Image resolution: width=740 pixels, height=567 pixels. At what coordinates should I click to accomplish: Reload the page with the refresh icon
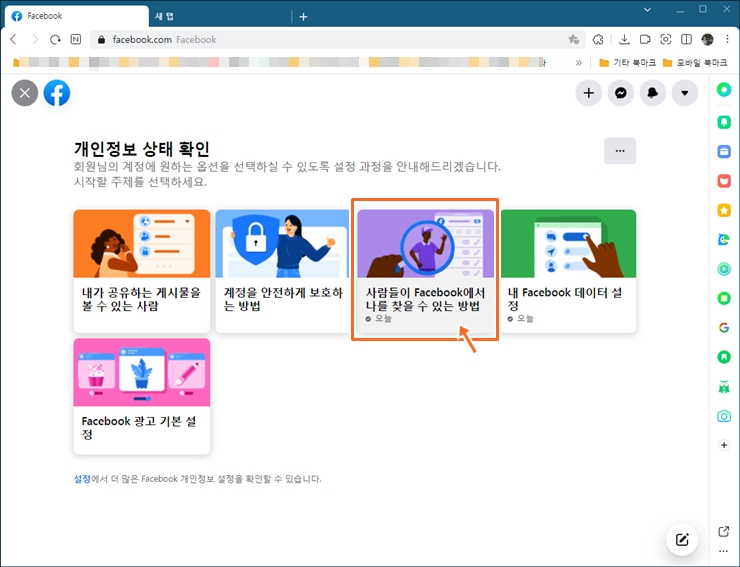tap(55, 40)
